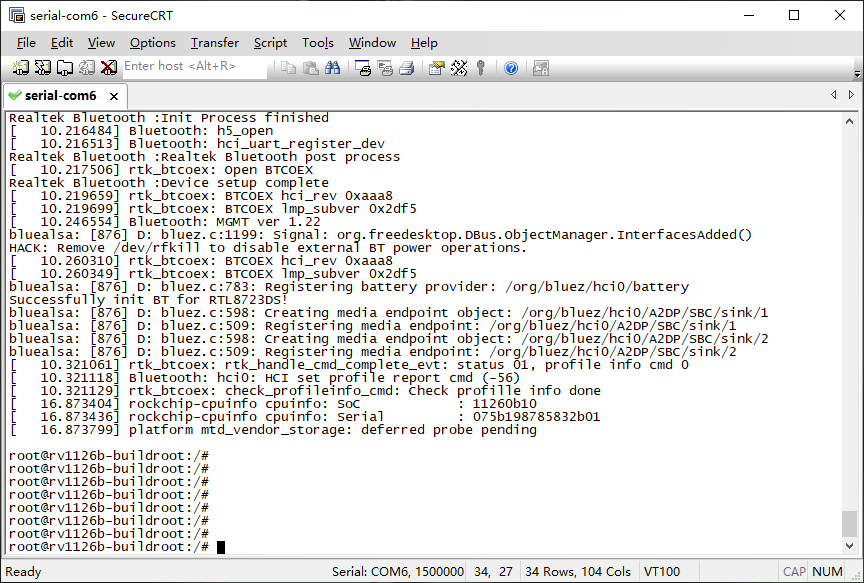
Task: Open the toolbar overflow arrow
Action: [857, 73]
